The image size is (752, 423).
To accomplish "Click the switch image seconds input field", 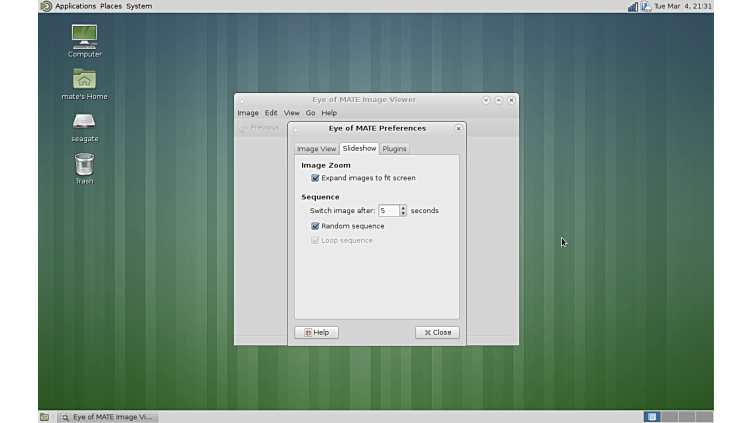I will [x=388, y=211].
